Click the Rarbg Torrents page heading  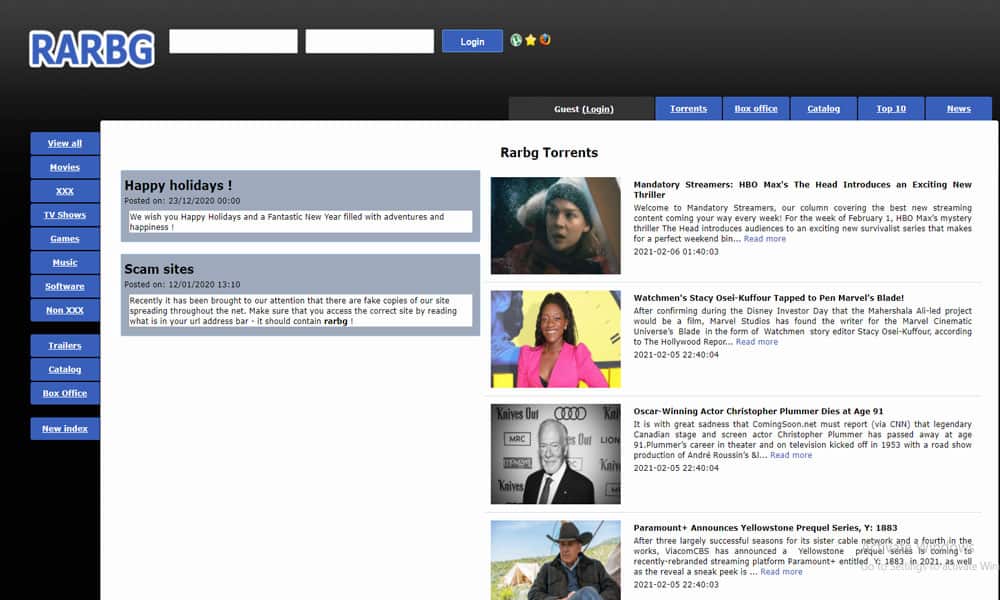pos(549,152)
